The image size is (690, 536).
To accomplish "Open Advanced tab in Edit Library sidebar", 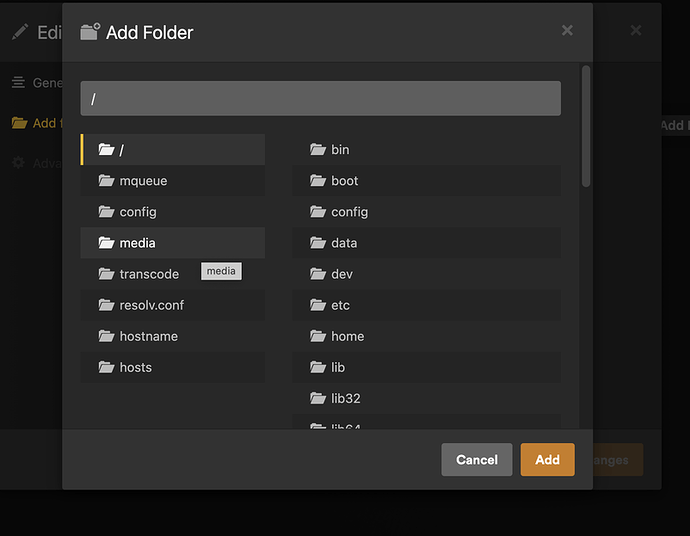I will [37, 163].
